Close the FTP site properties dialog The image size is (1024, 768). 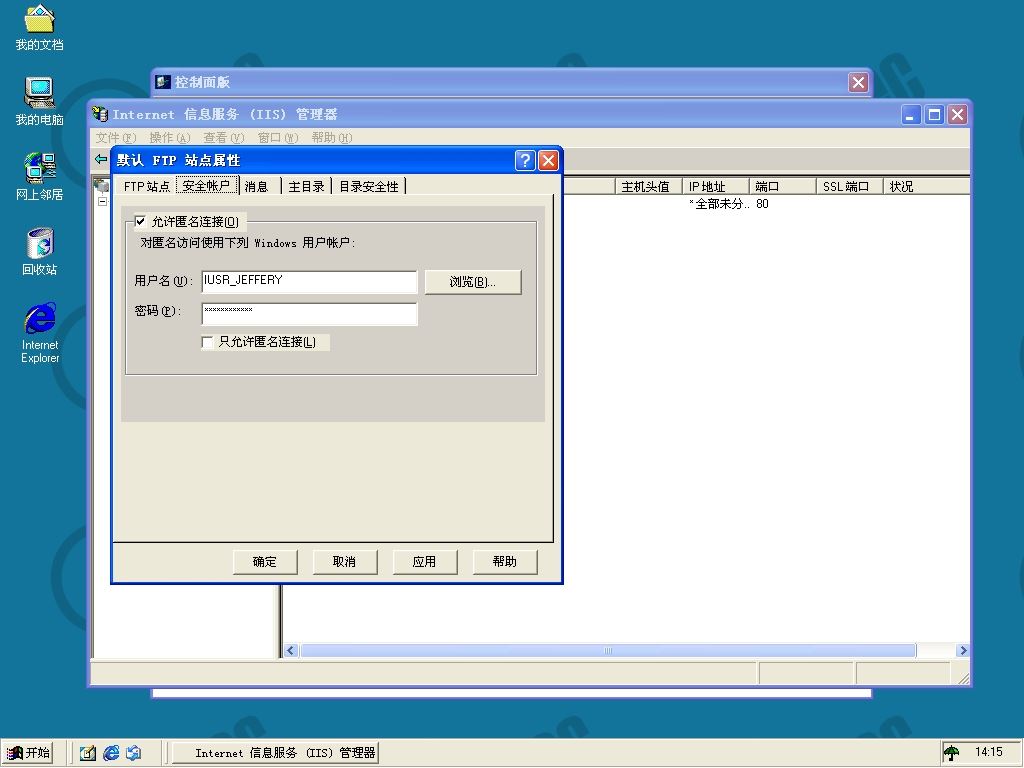click(549, 160)
